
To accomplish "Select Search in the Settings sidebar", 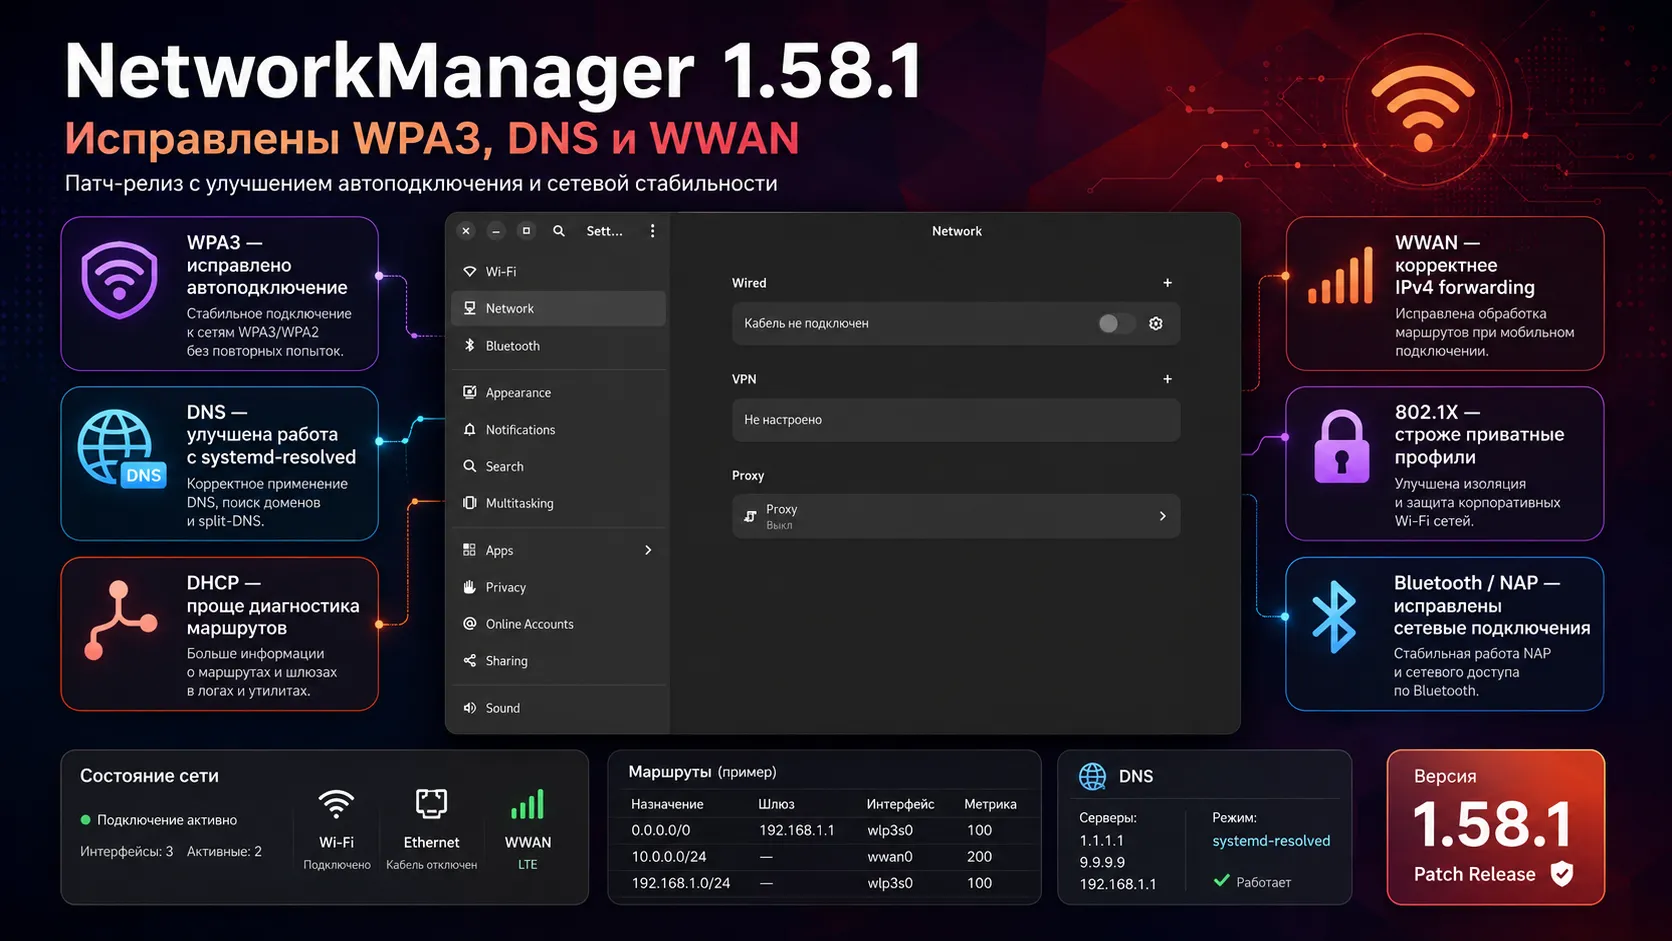I will point(558,466).
